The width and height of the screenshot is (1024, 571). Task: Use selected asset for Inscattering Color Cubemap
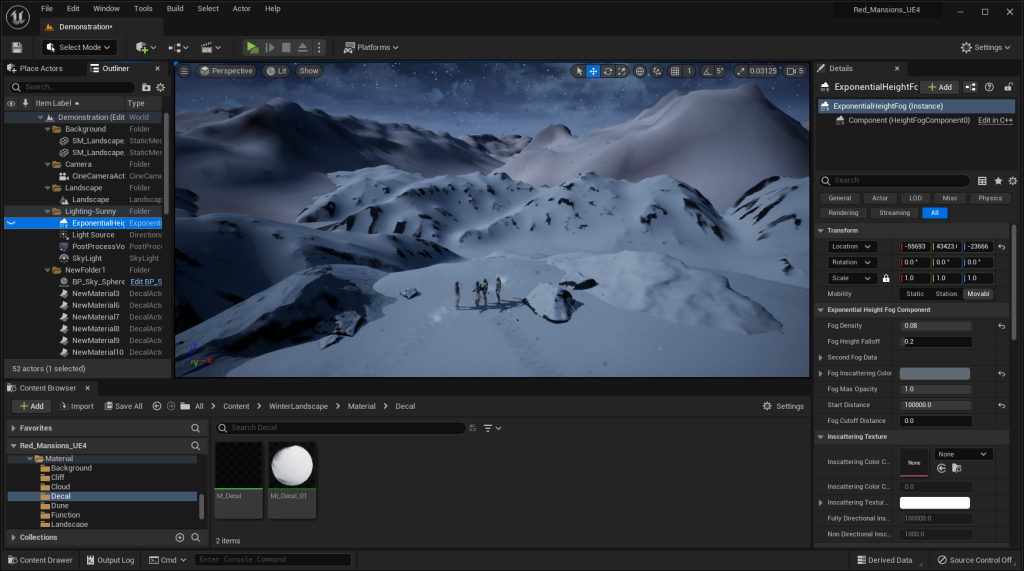[941, 468]
